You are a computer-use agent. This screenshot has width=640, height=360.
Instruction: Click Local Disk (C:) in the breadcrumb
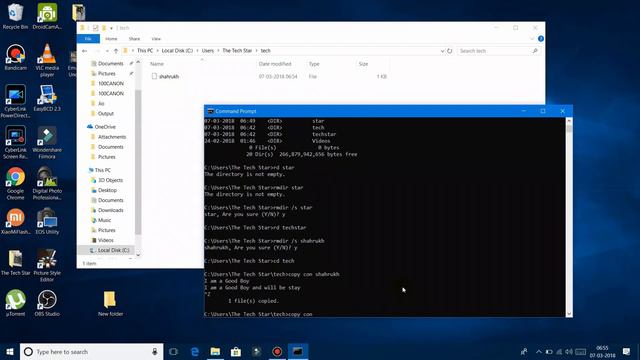[177, 51]
